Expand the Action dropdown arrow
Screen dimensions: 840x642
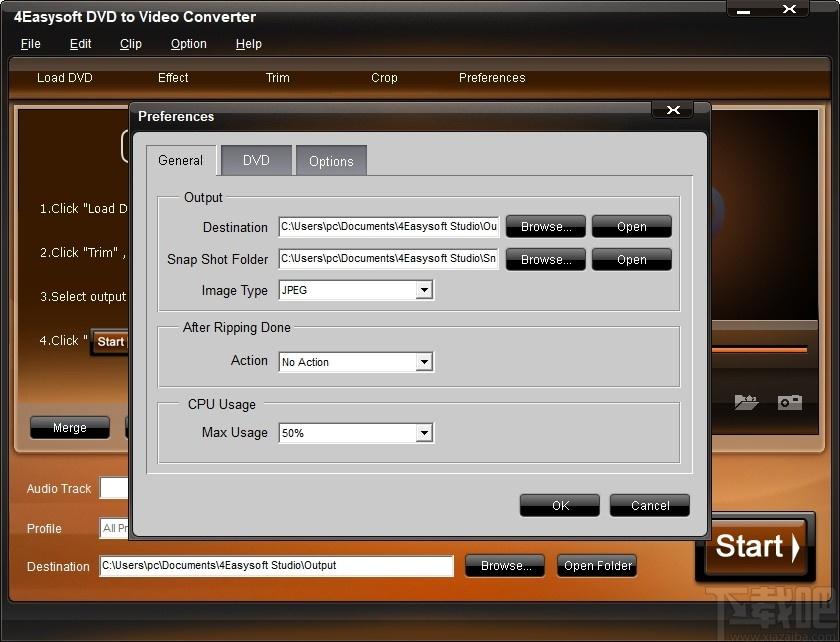coord(424,362)
